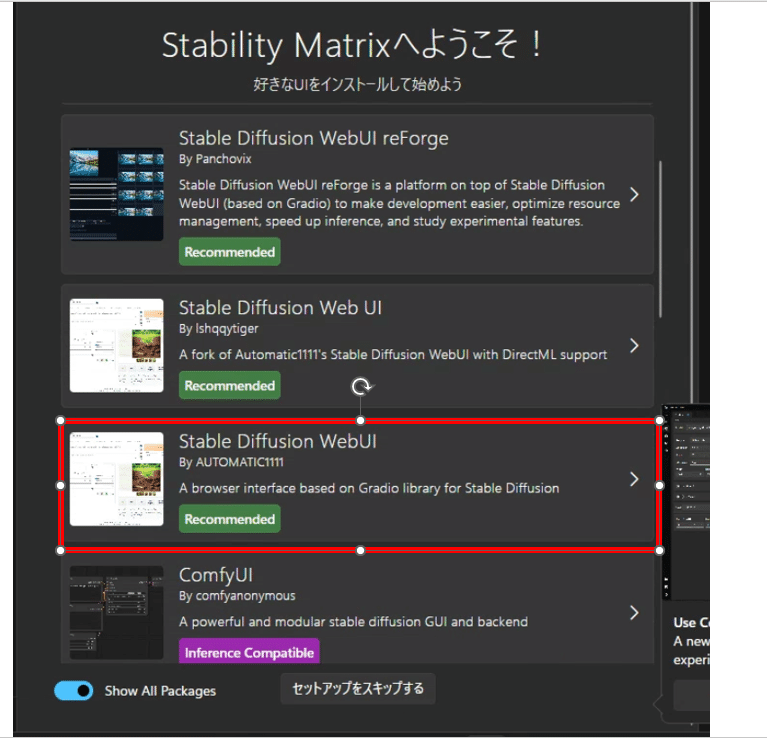
Task: Select the reForge package preview thumbnail
Action: [x=116, y=194]
